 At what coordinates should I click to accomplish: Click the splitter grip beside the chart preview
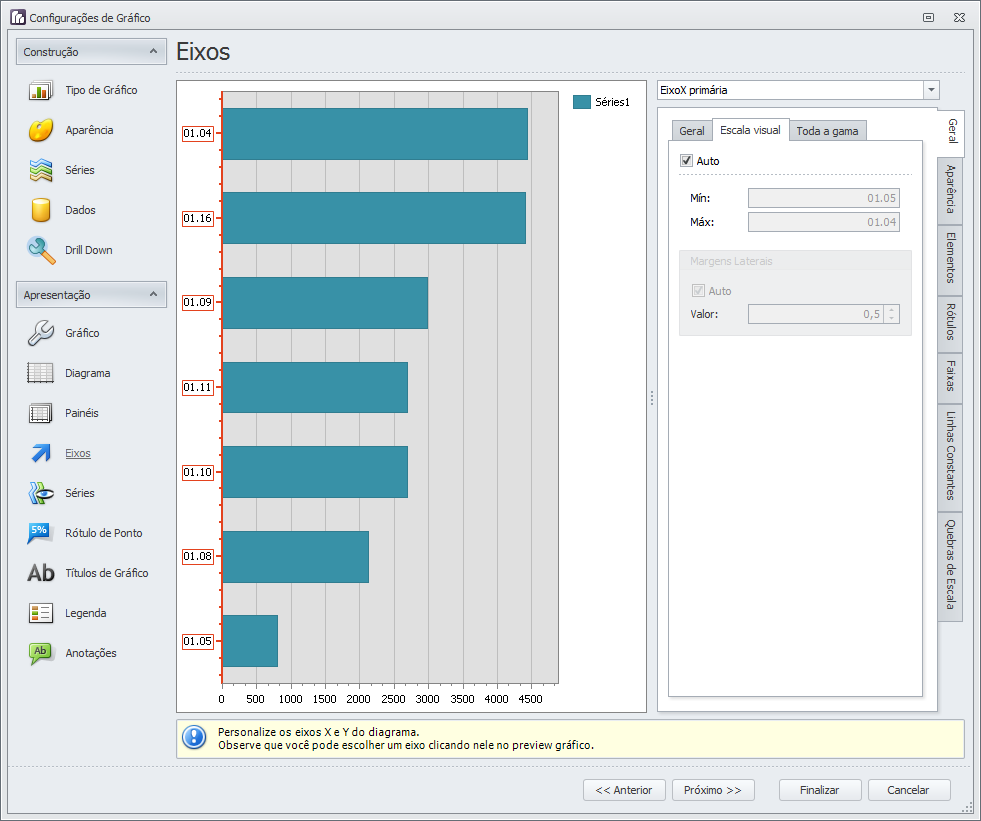coord(652,398)
